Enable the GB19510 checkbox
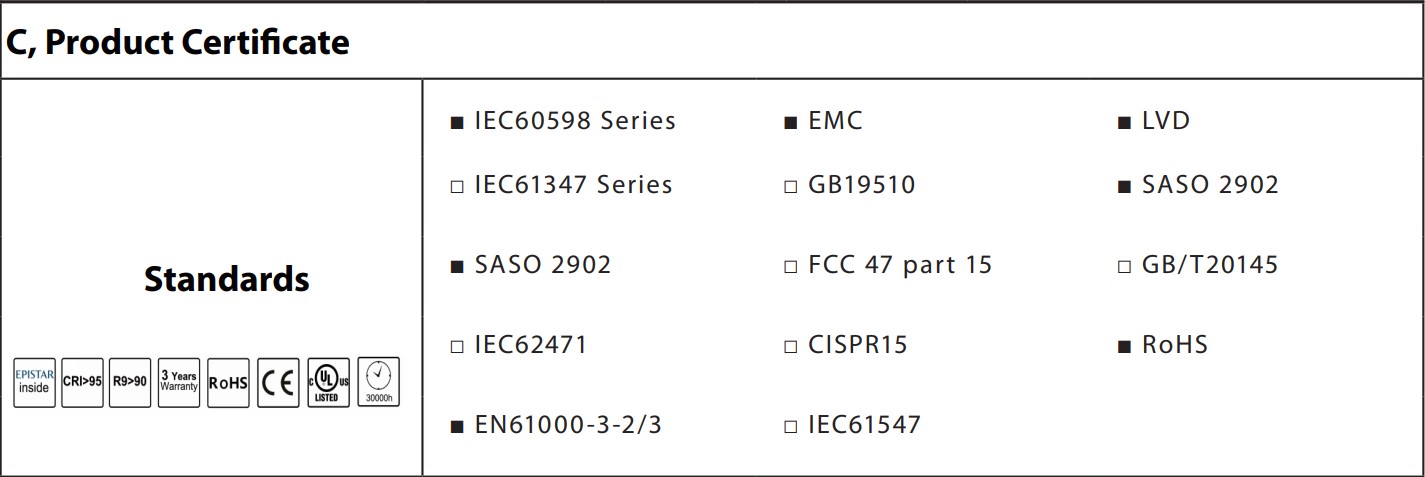 (x=790, y=187)
